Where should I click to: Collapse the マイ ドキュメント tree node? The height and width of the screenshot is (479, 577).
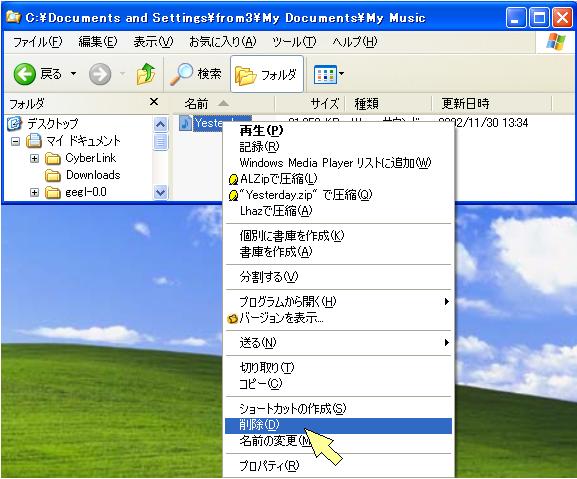pos(15,141)
